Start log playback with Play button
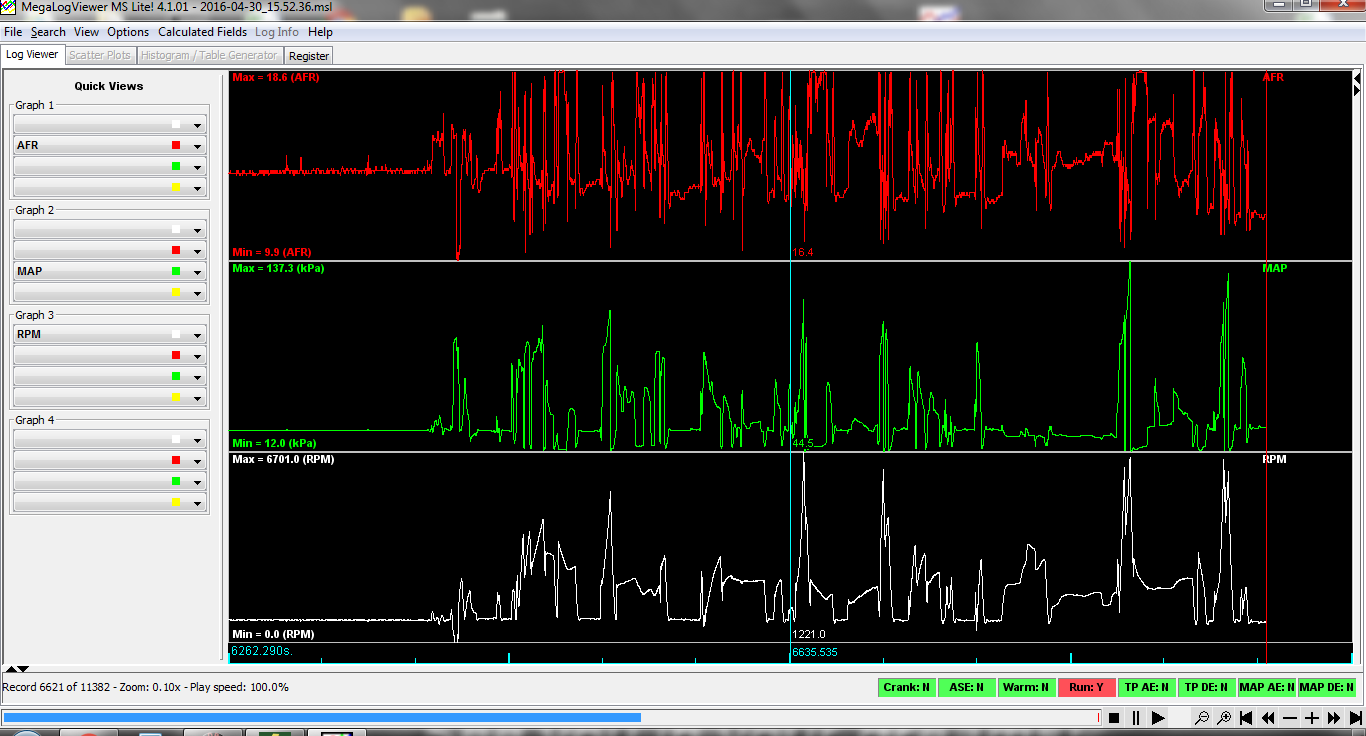The image size is (1366, 736). point(1158,718)
